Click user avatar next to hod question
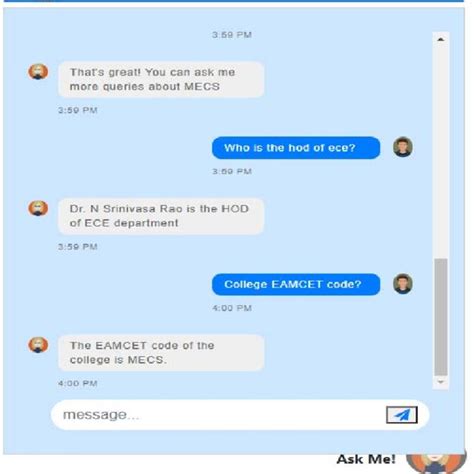 coord(403,147)
